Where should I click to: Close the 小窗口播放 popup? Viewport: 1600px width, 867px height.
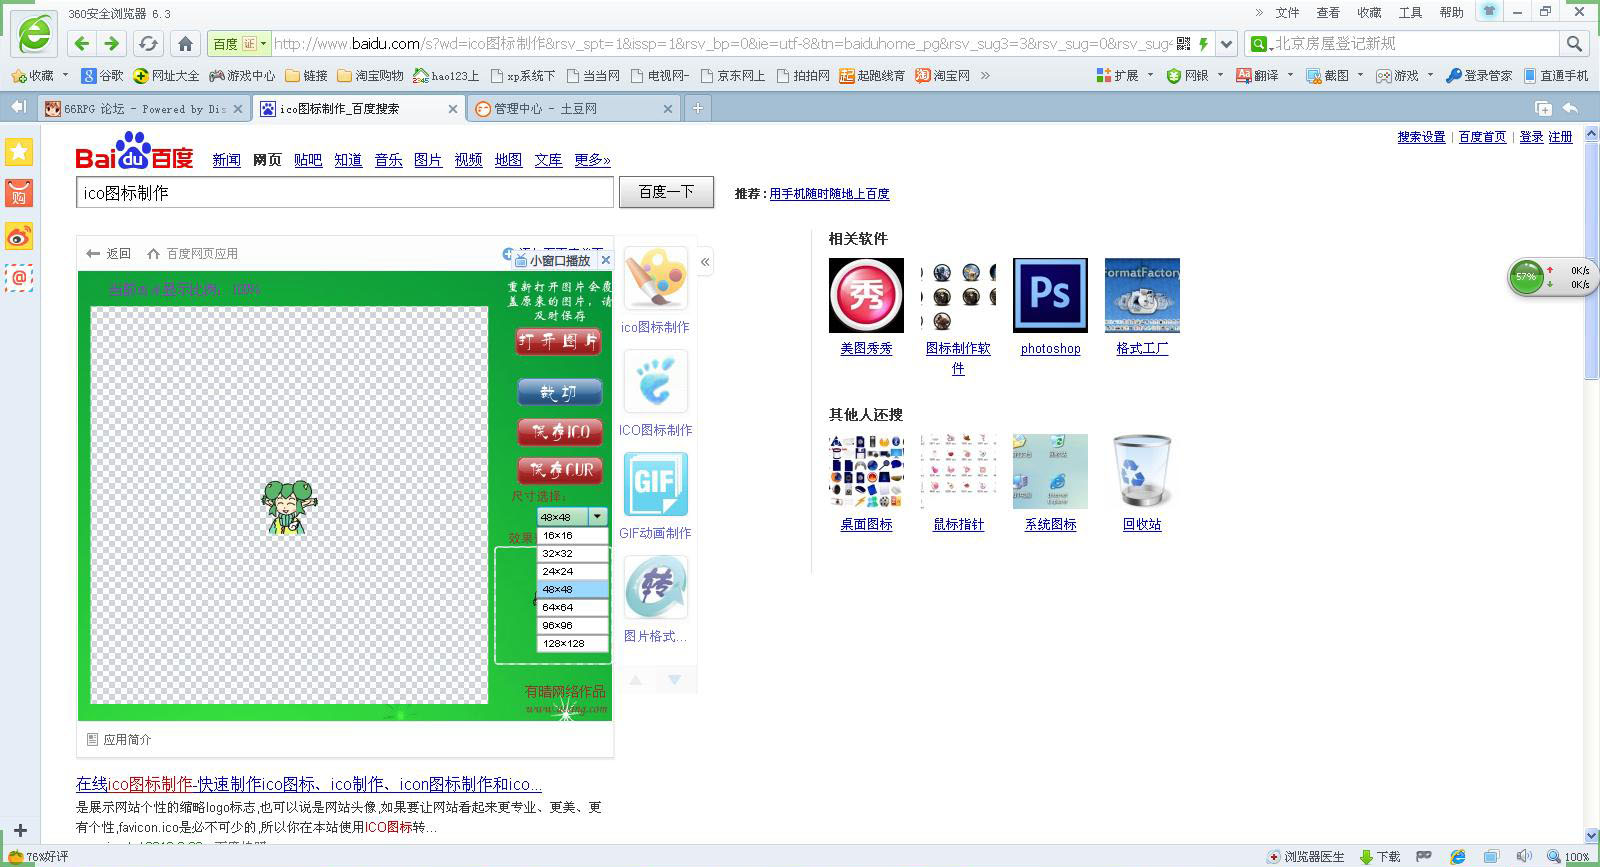(x=605, y=260)
